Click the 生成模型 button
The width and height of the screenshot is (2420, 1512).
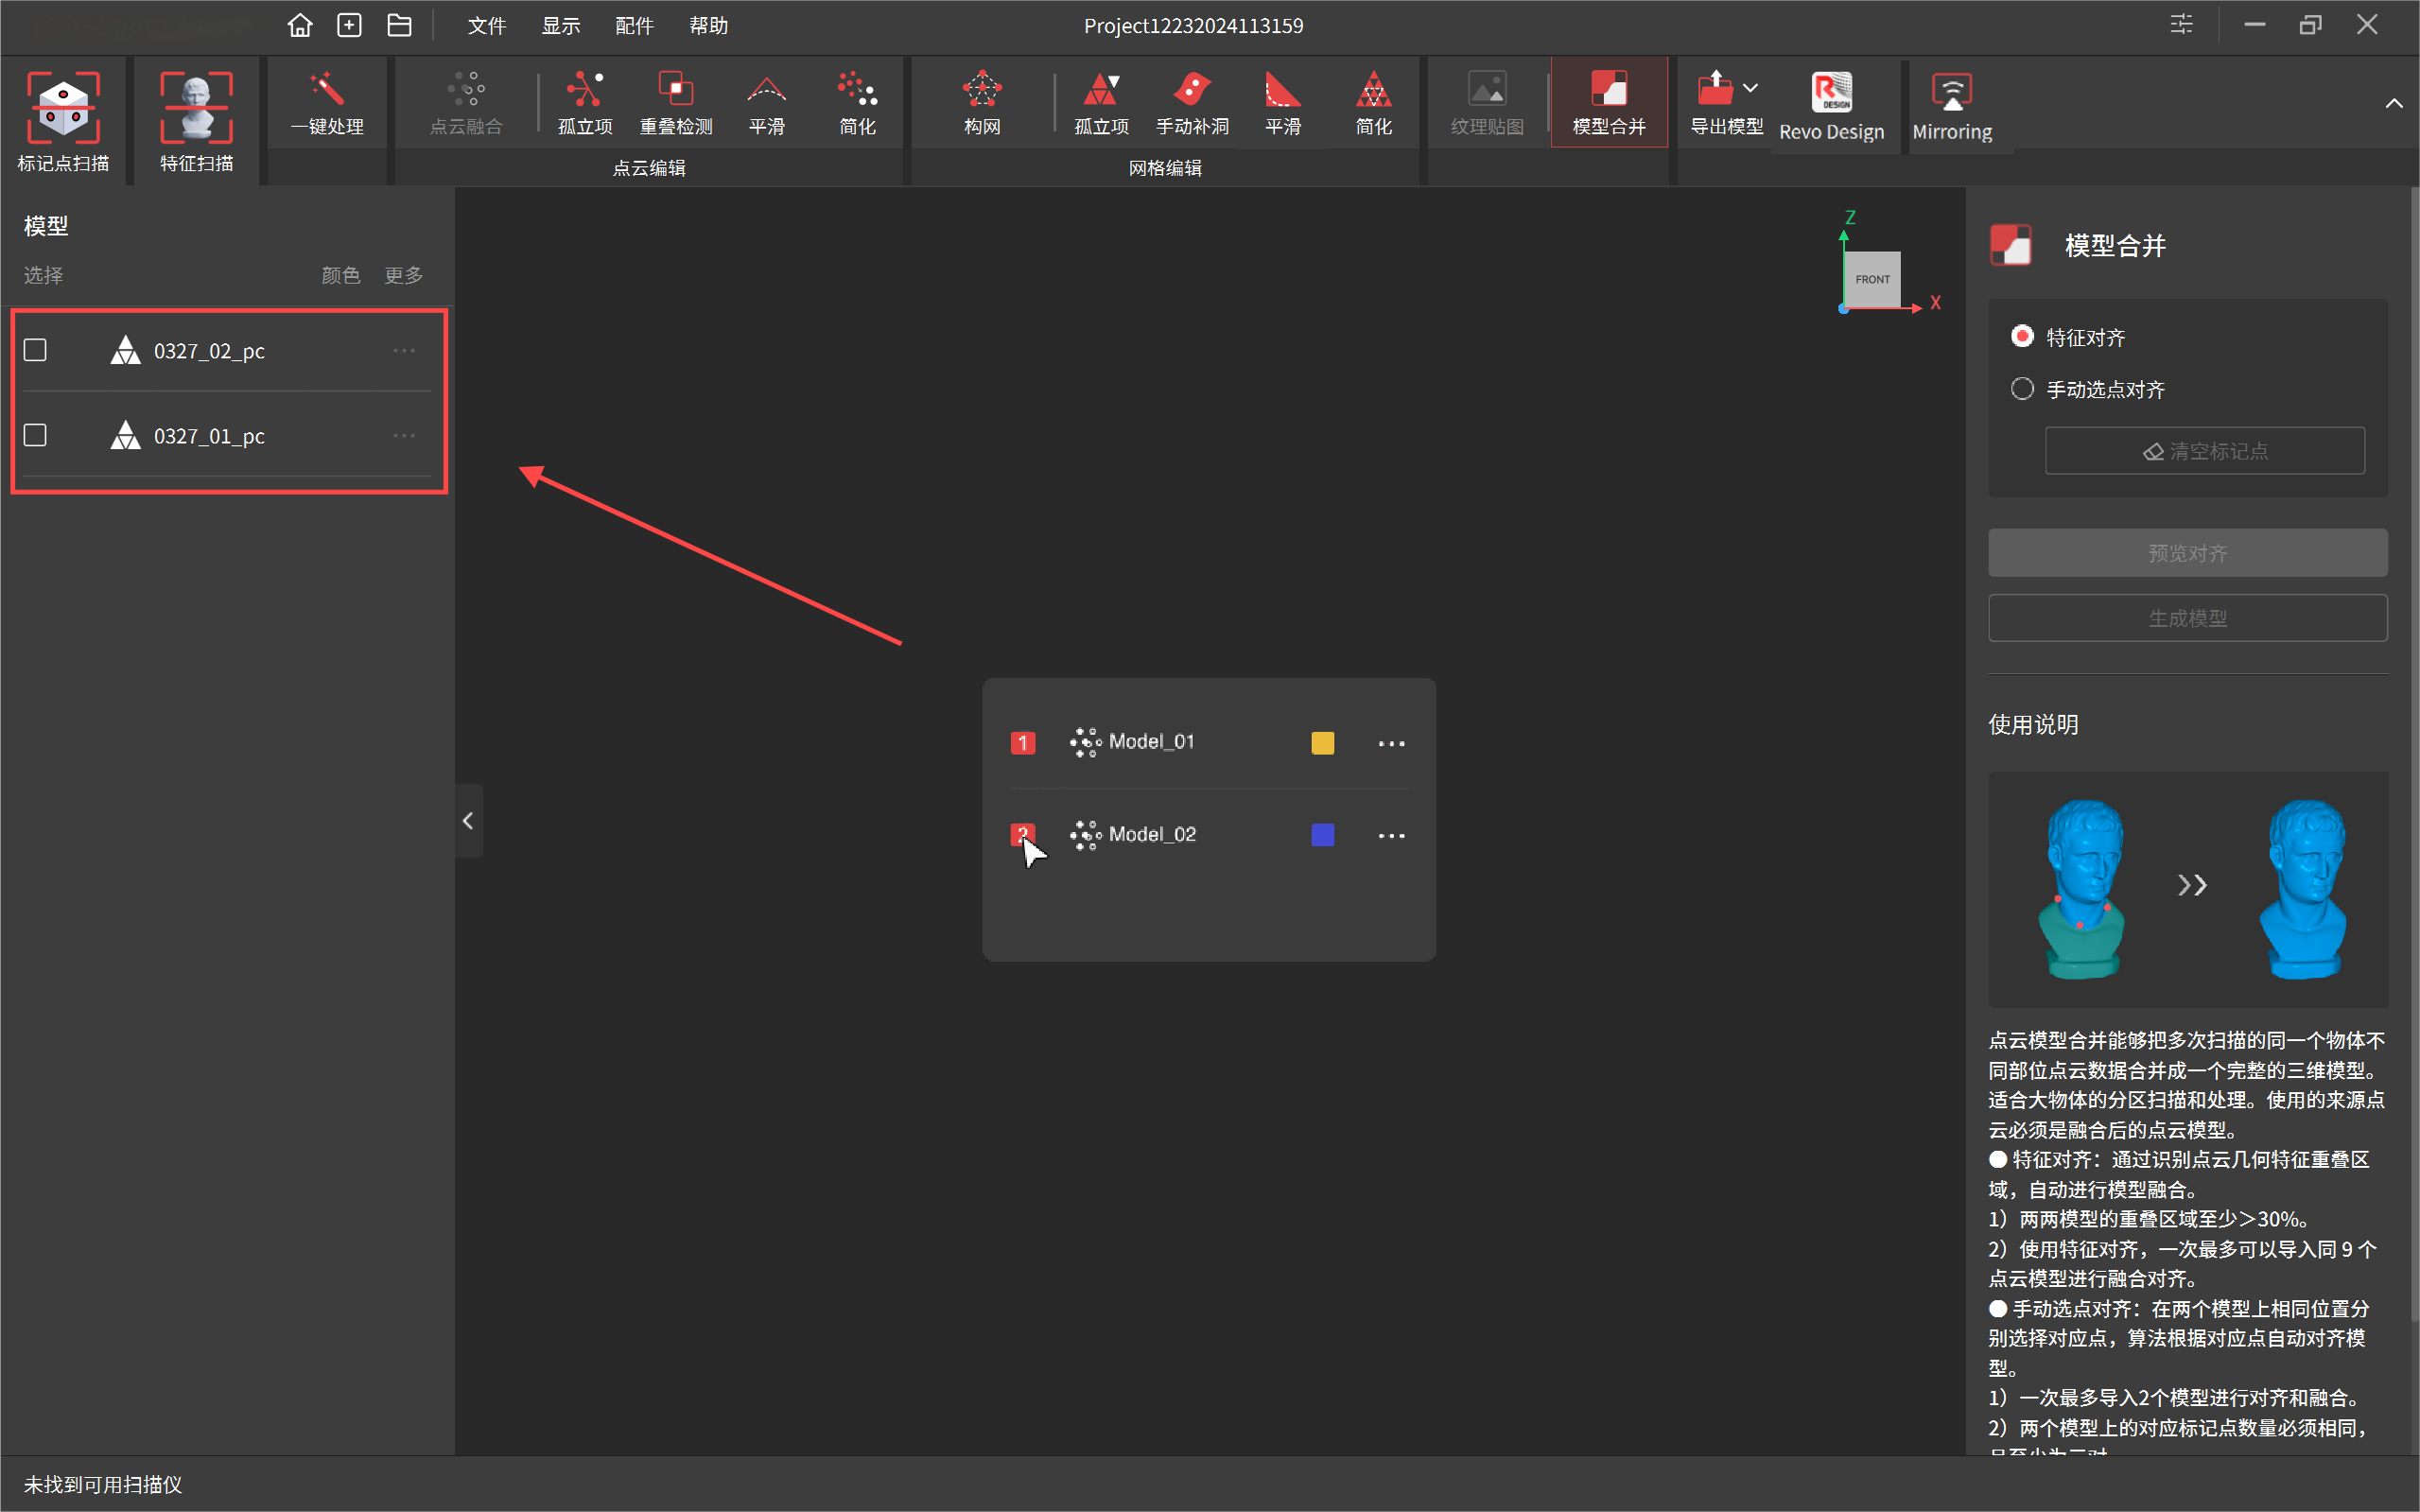click(x=2187, y=618)
